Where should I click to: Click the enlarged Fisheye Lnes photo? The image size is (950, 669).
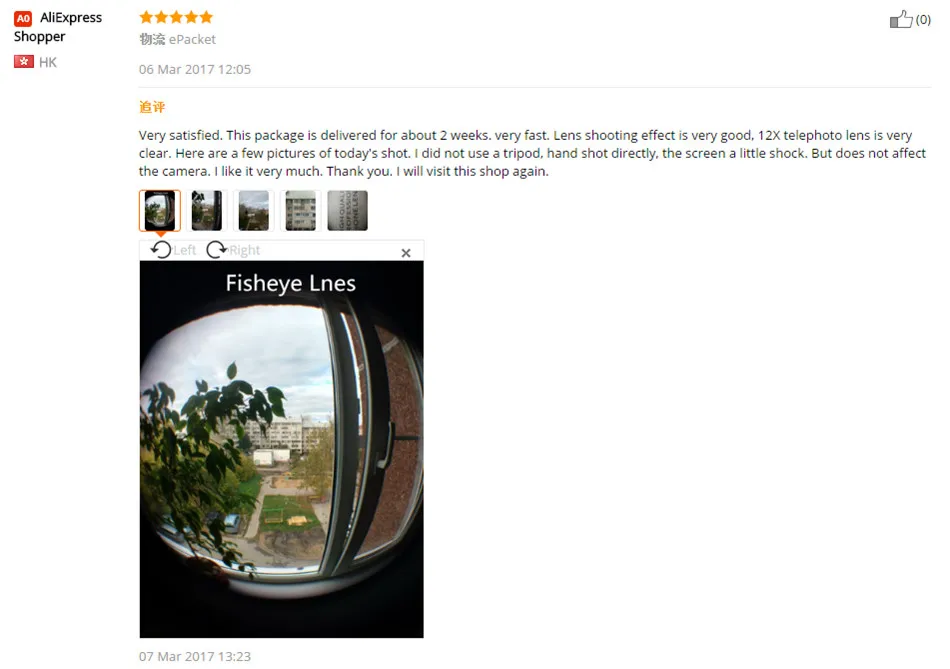pyautogui.click(x=282, y=449)
